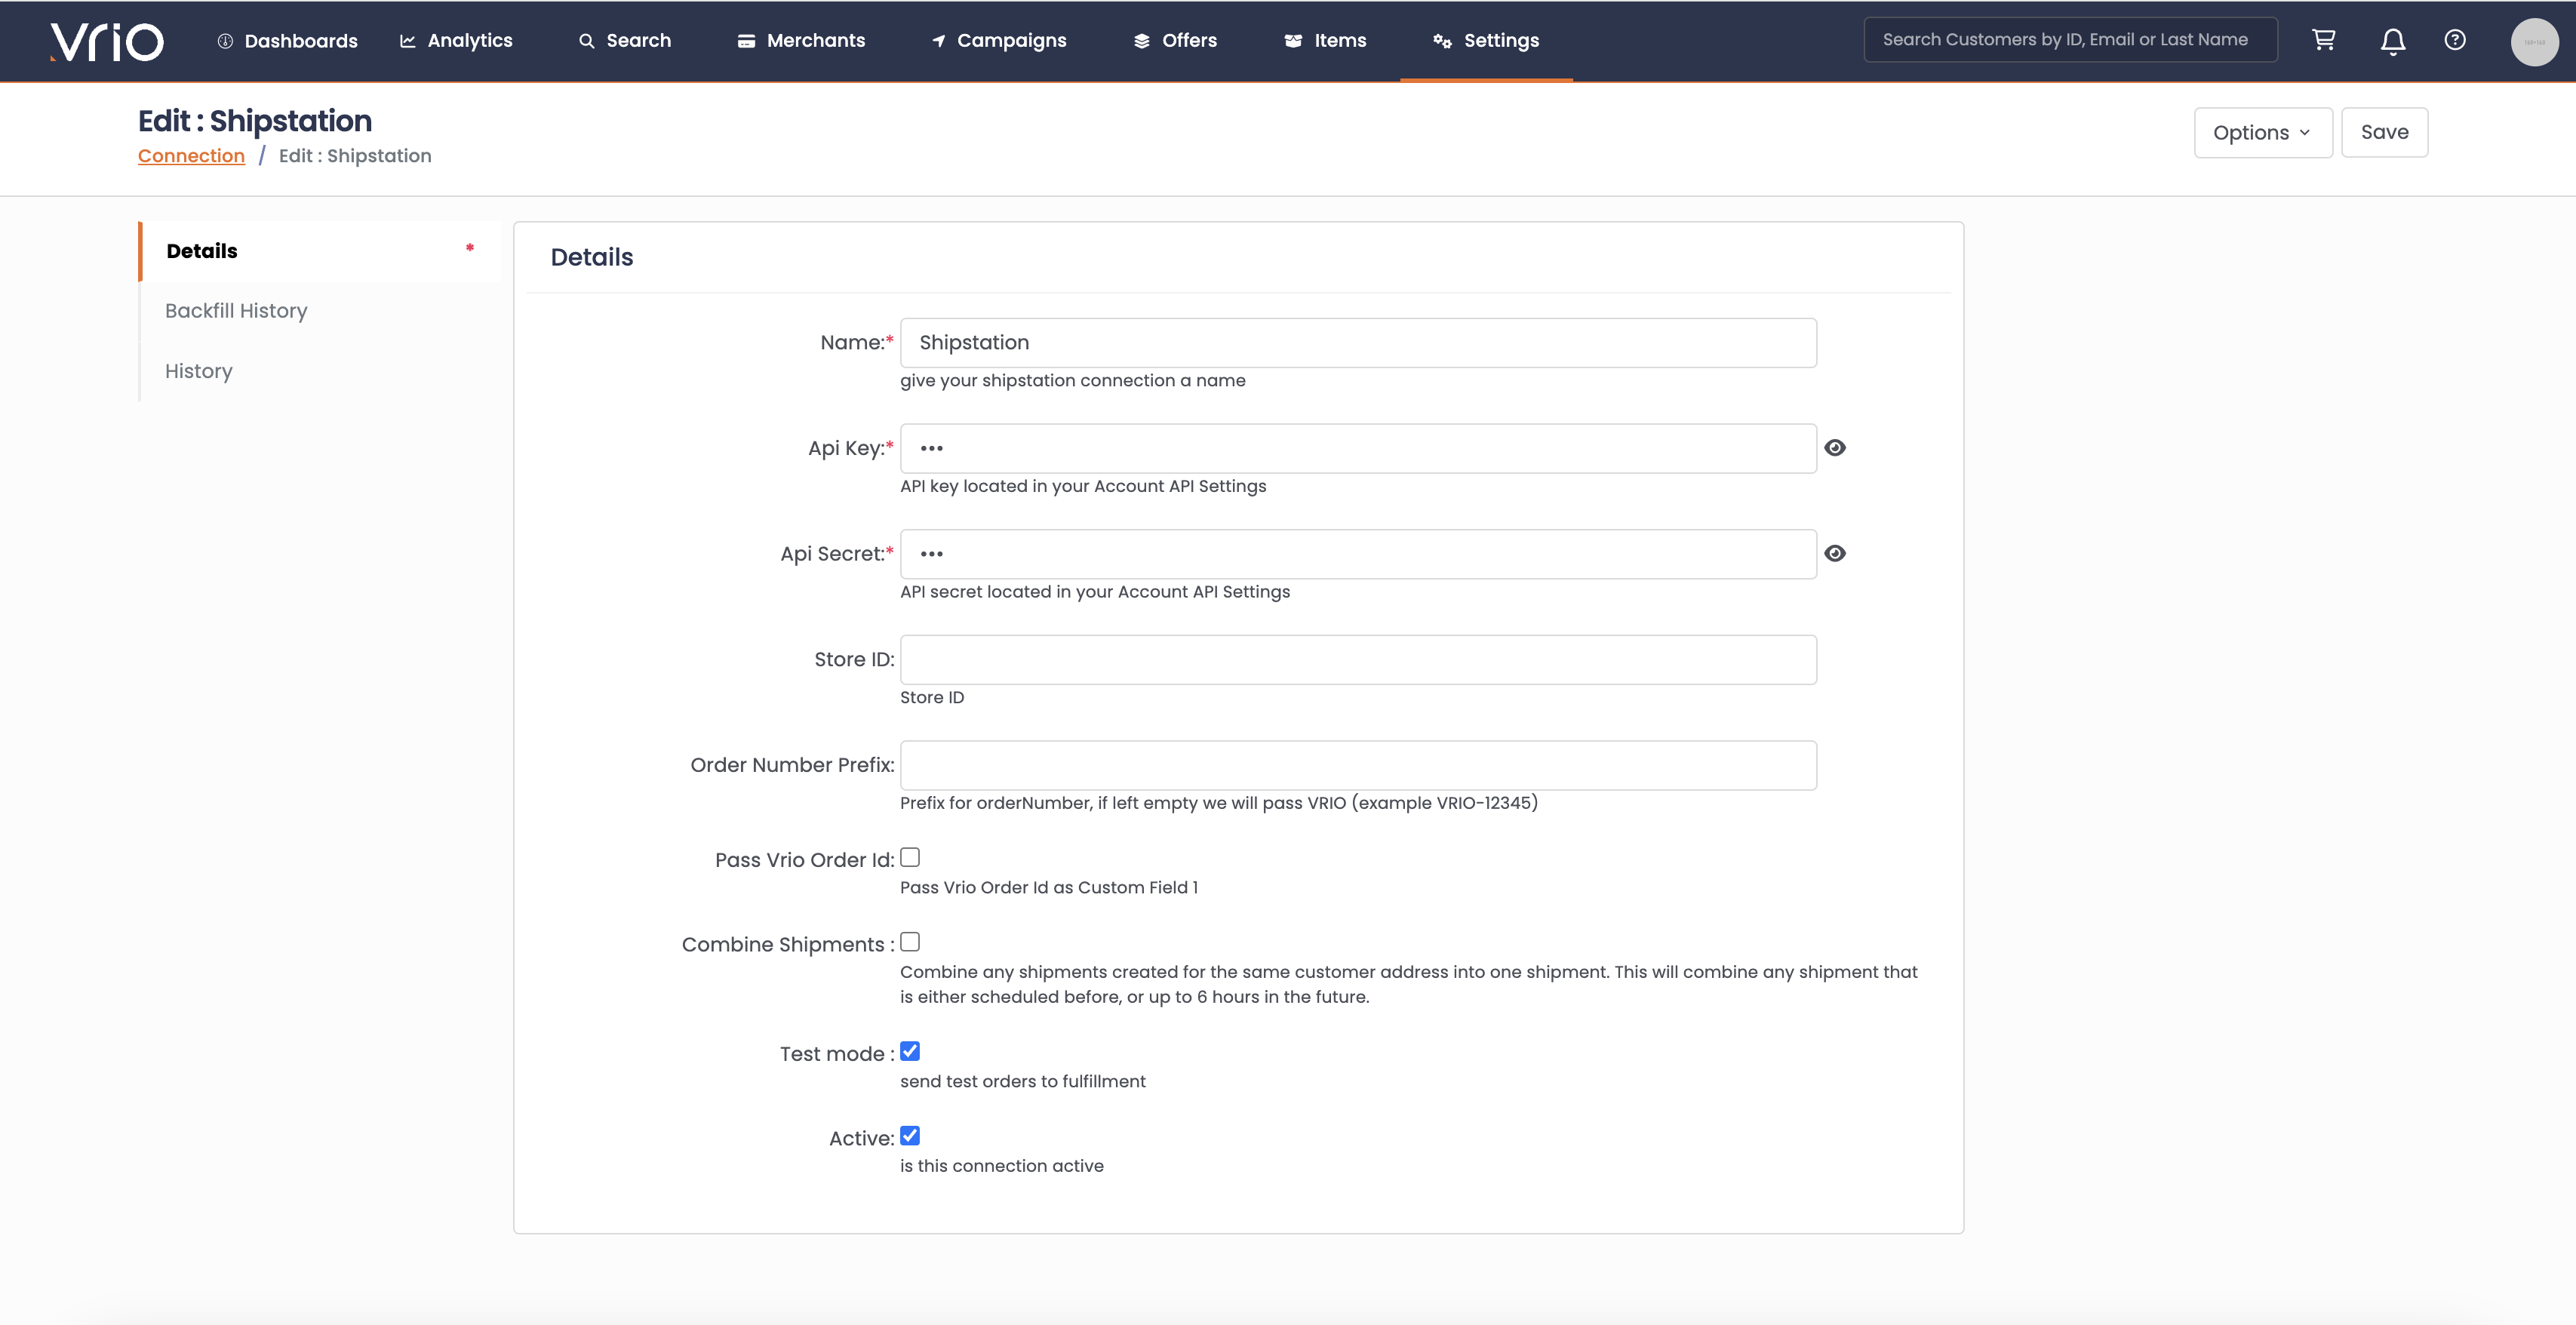Follow the Connection breadcrumb link

click(191, 156)
